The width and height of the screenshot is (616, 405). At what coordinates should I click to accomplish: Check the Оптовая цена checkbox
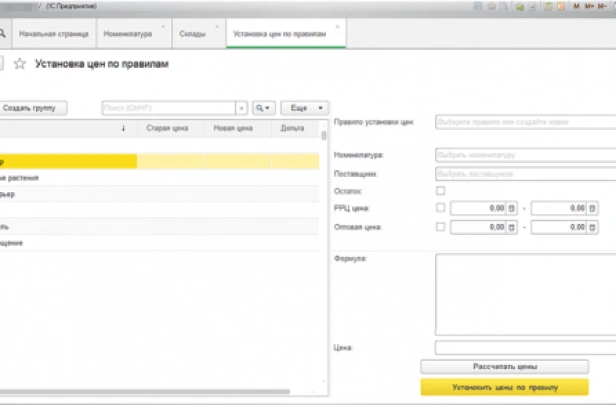441,227
